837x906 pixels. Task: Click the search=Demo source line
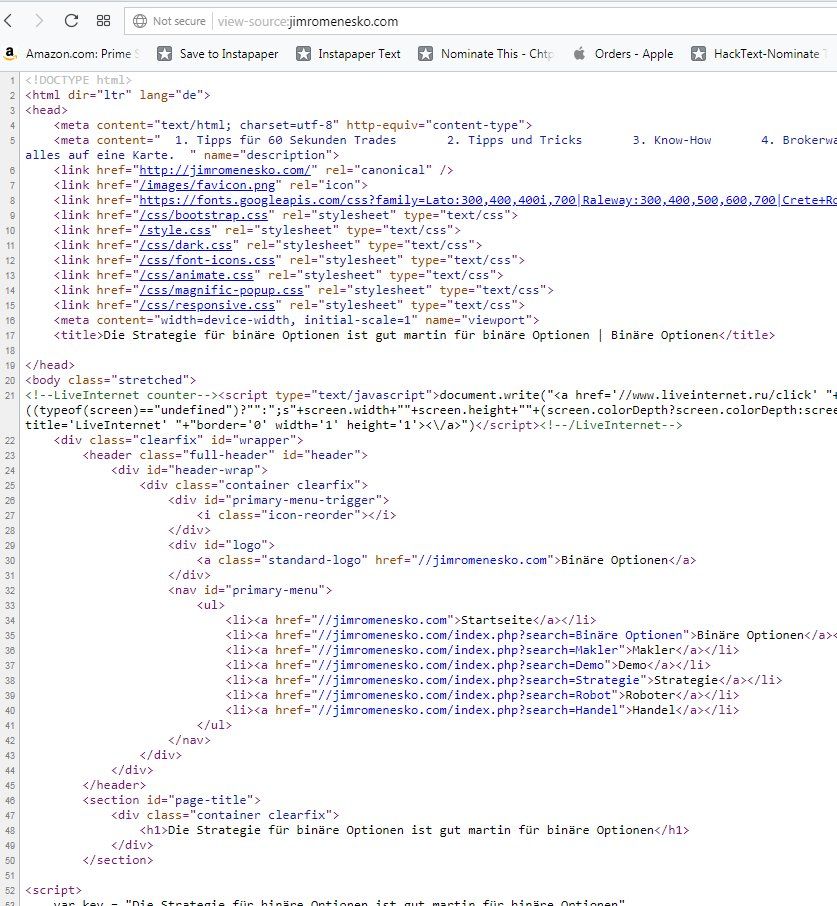tap(468, 666)
